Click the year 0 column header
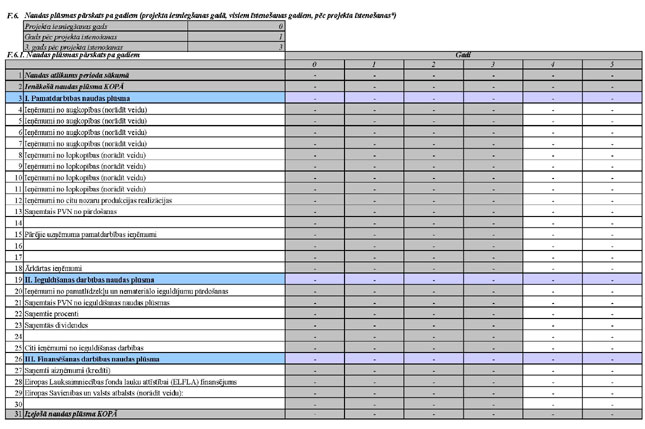The height and width of the screenshot is (429, 645). pos(314,65)
